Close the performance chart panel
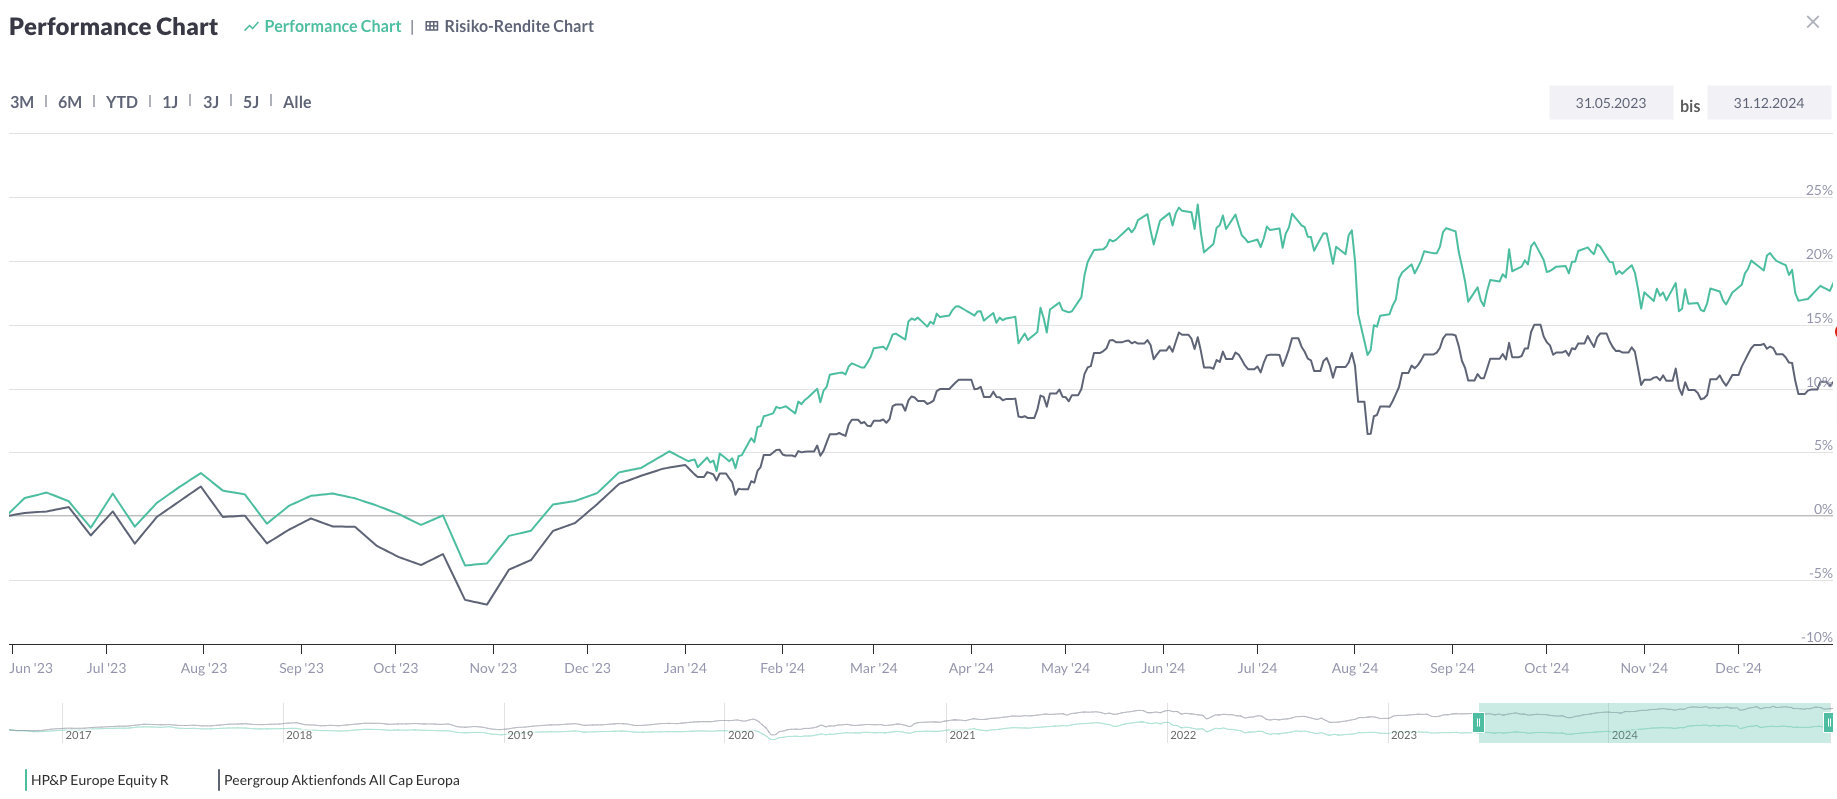The width and height of the screenshot is (1837, 799). tap(1812, 22)
